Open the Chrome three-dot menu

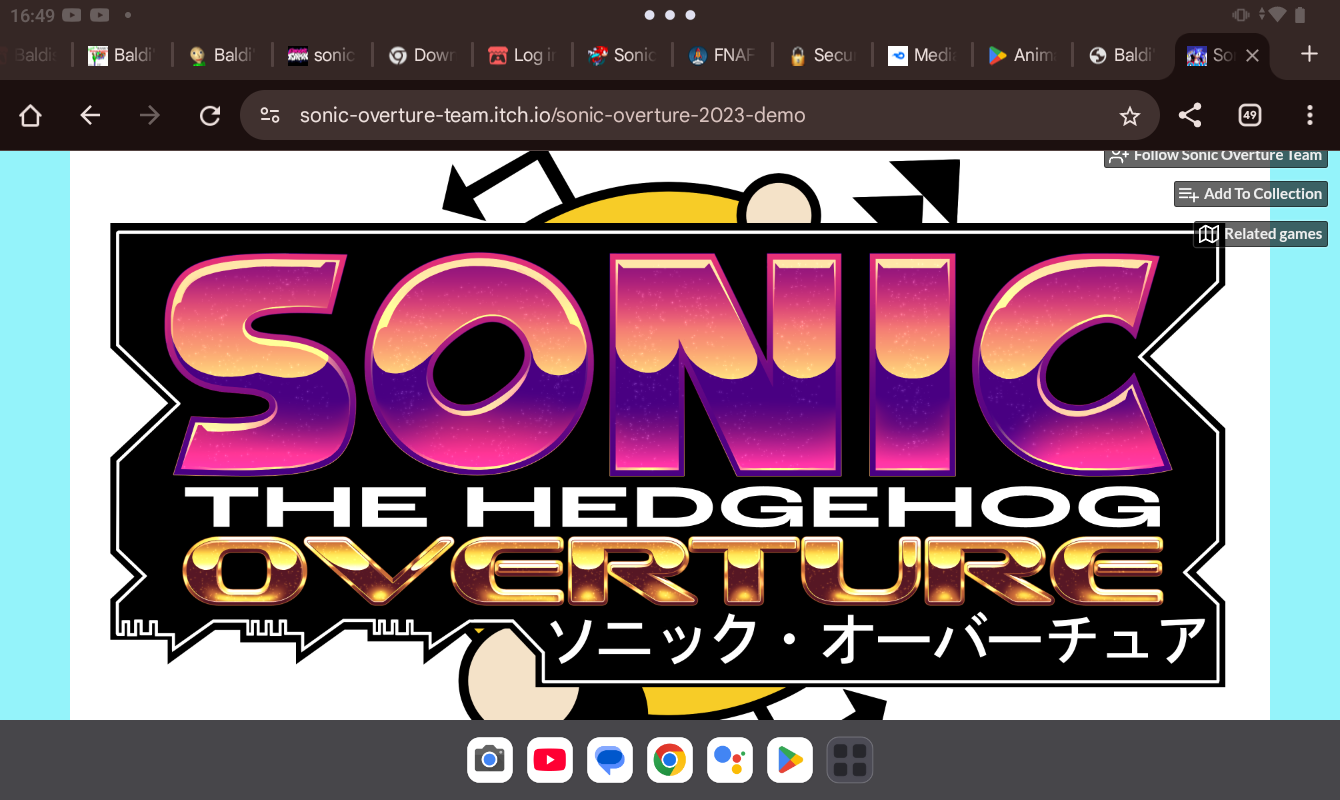[x=1310, y=116]
